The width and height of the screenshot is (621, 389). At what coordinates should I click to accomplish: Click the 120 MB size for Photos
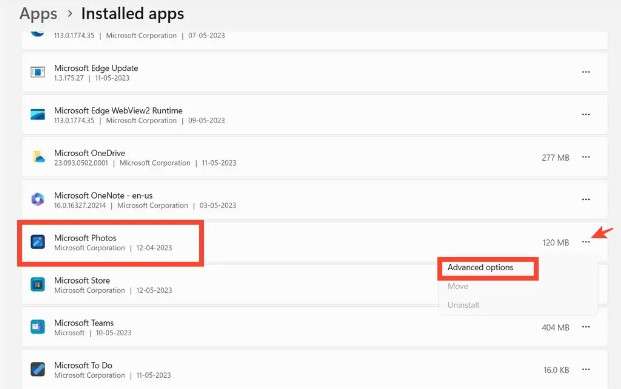(x=556, y=242)
